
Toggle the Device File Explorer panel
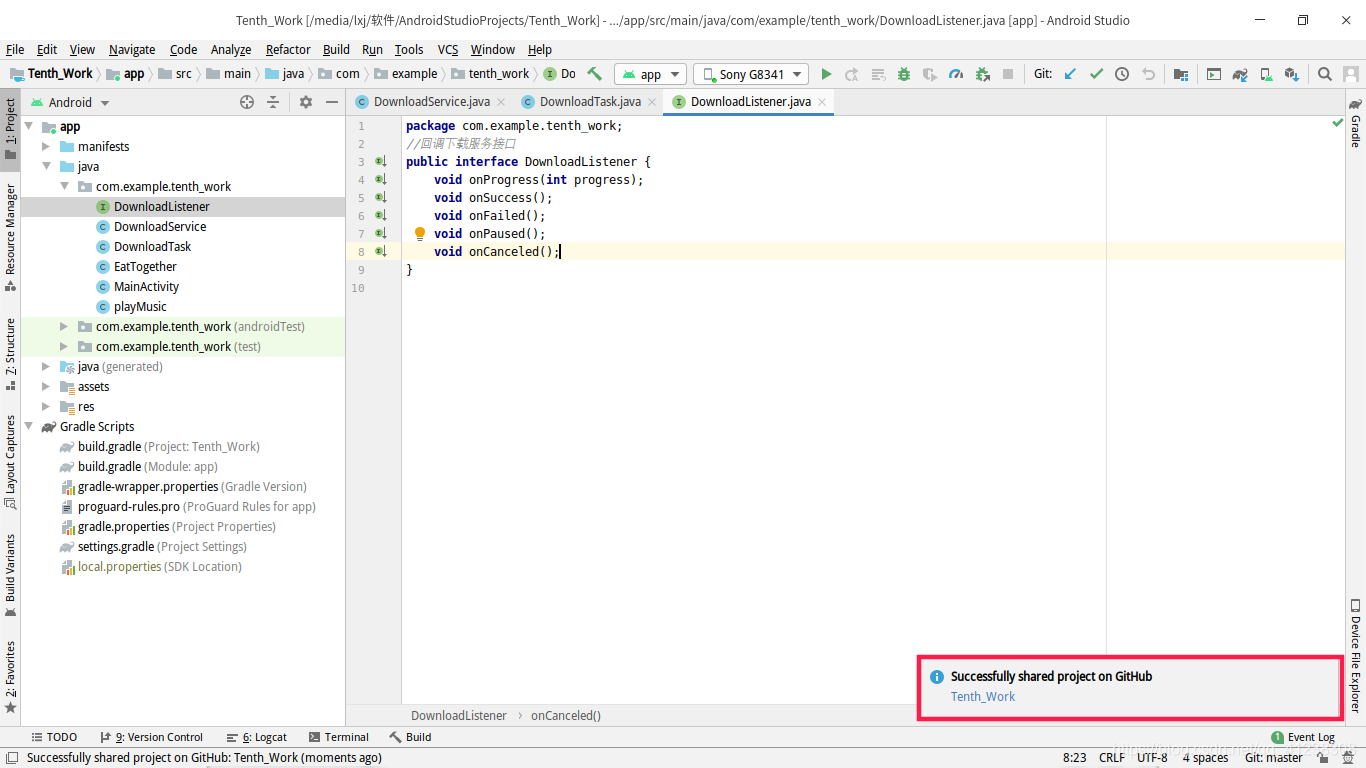coord(1355,655)
